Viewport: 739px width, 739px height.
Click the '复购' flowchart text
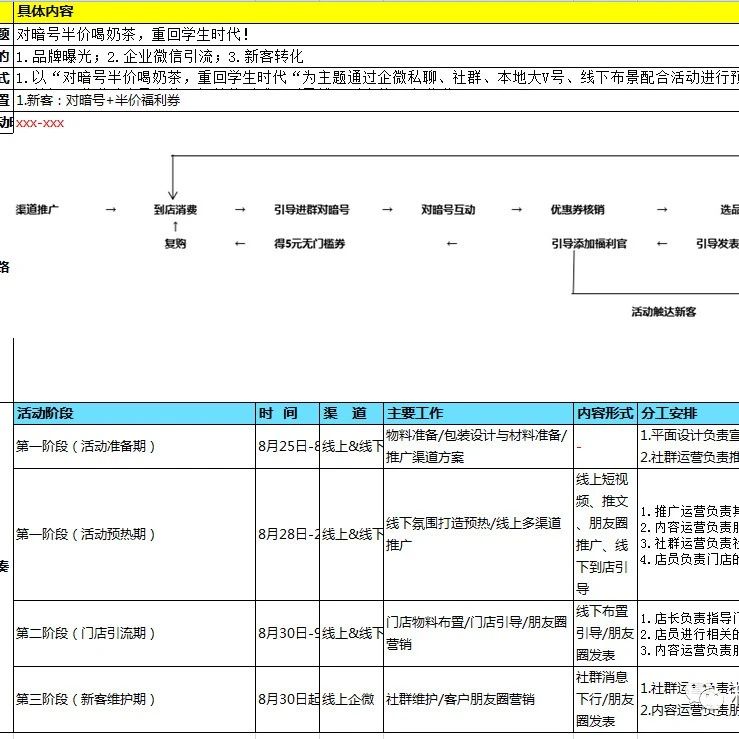(x=175, y=244)
